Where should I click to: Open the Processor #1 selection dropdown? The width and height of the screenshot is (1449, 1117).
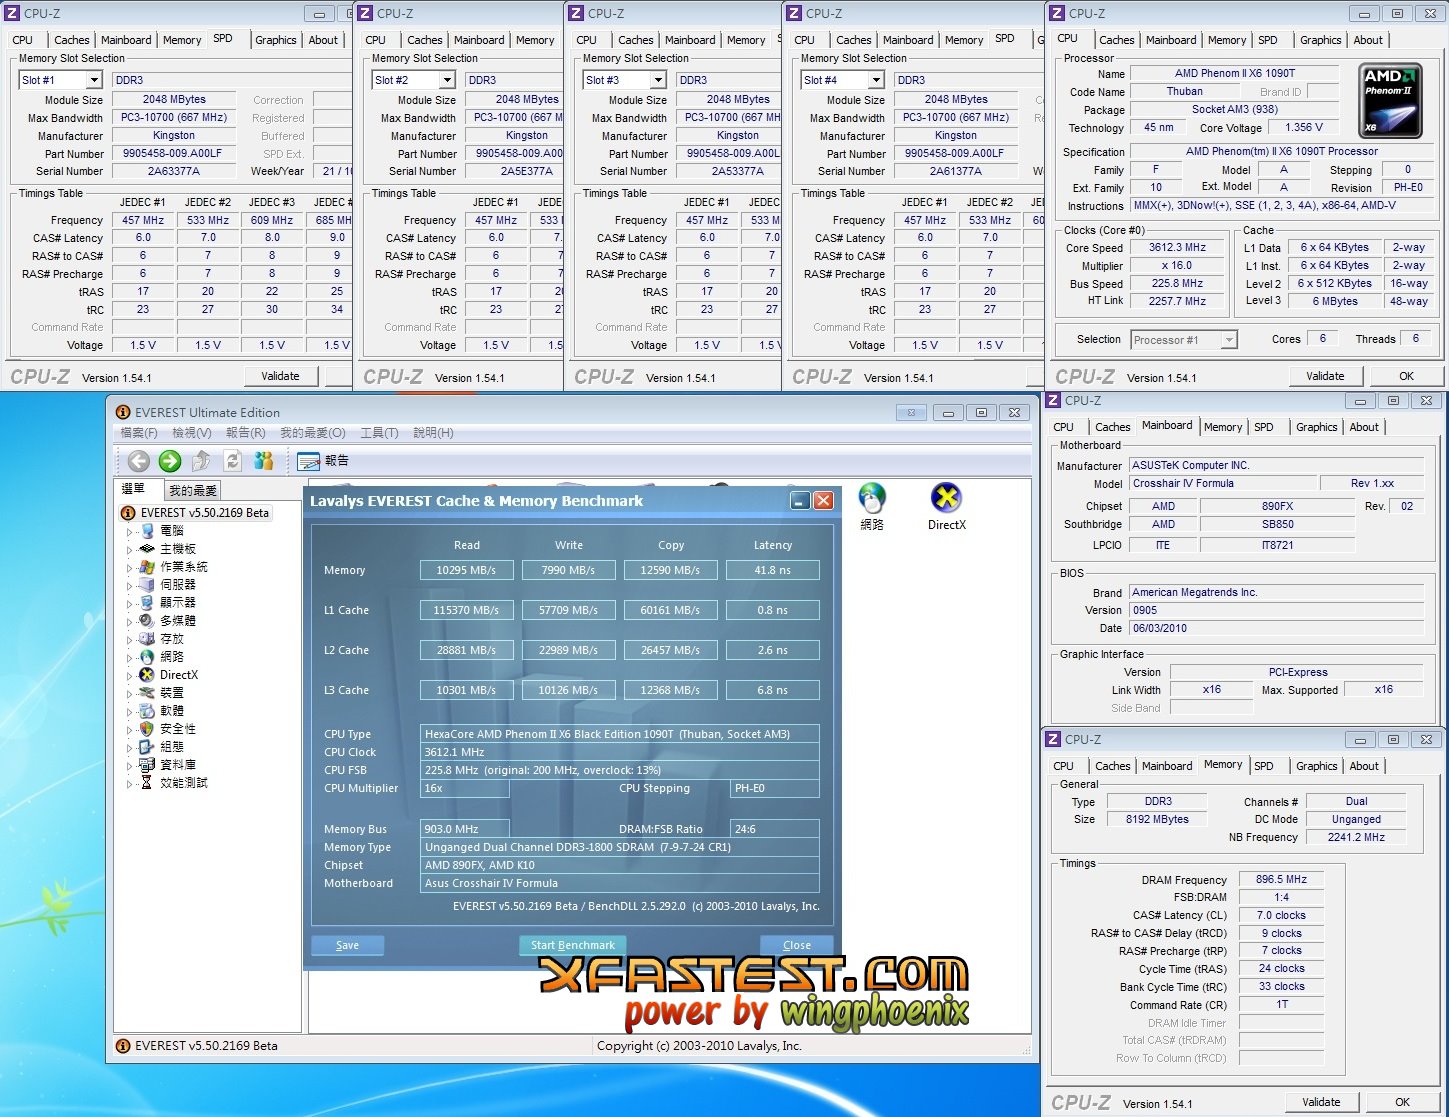click(x=1229, y=340)
